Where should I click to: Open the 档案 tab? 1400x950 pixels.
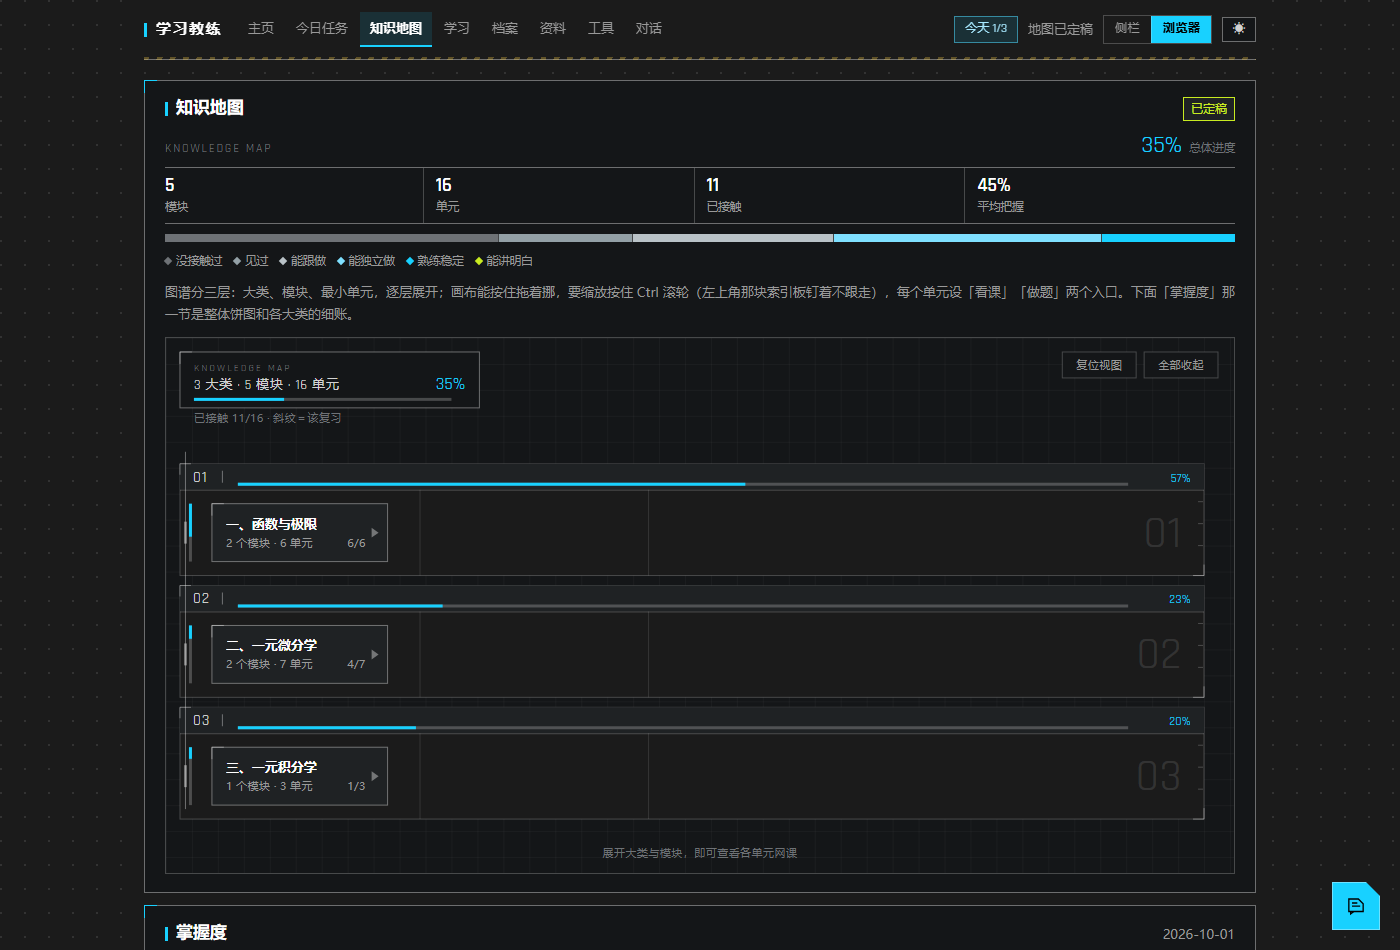(505, 29)
